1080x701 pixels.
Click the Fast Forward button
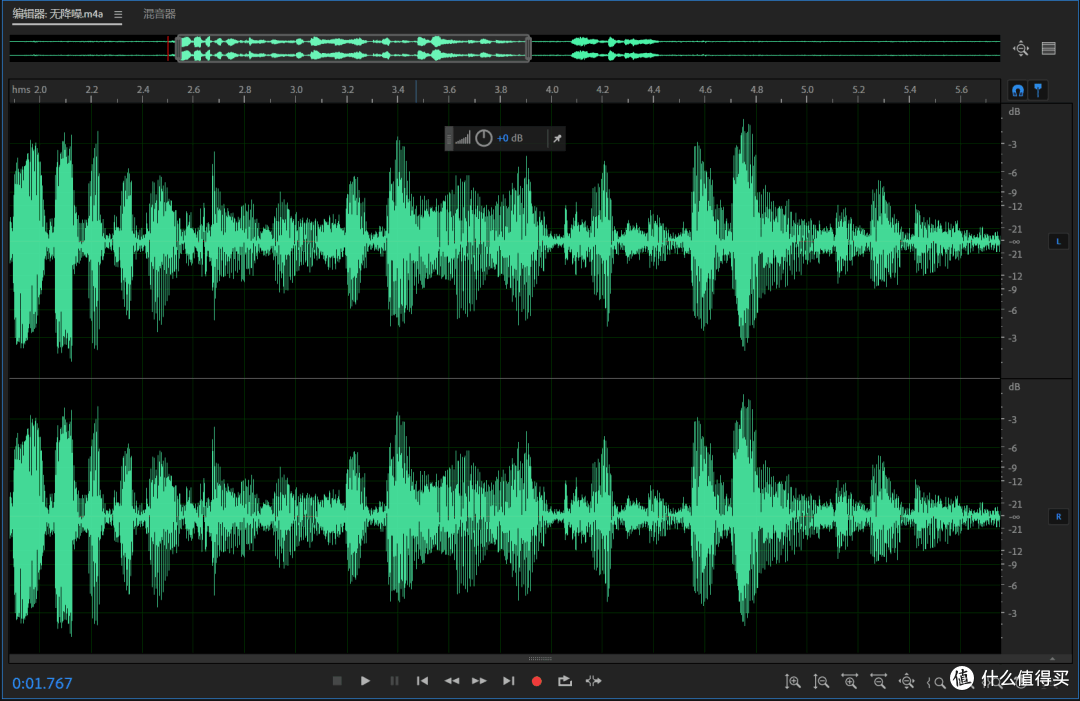[479, 681]
